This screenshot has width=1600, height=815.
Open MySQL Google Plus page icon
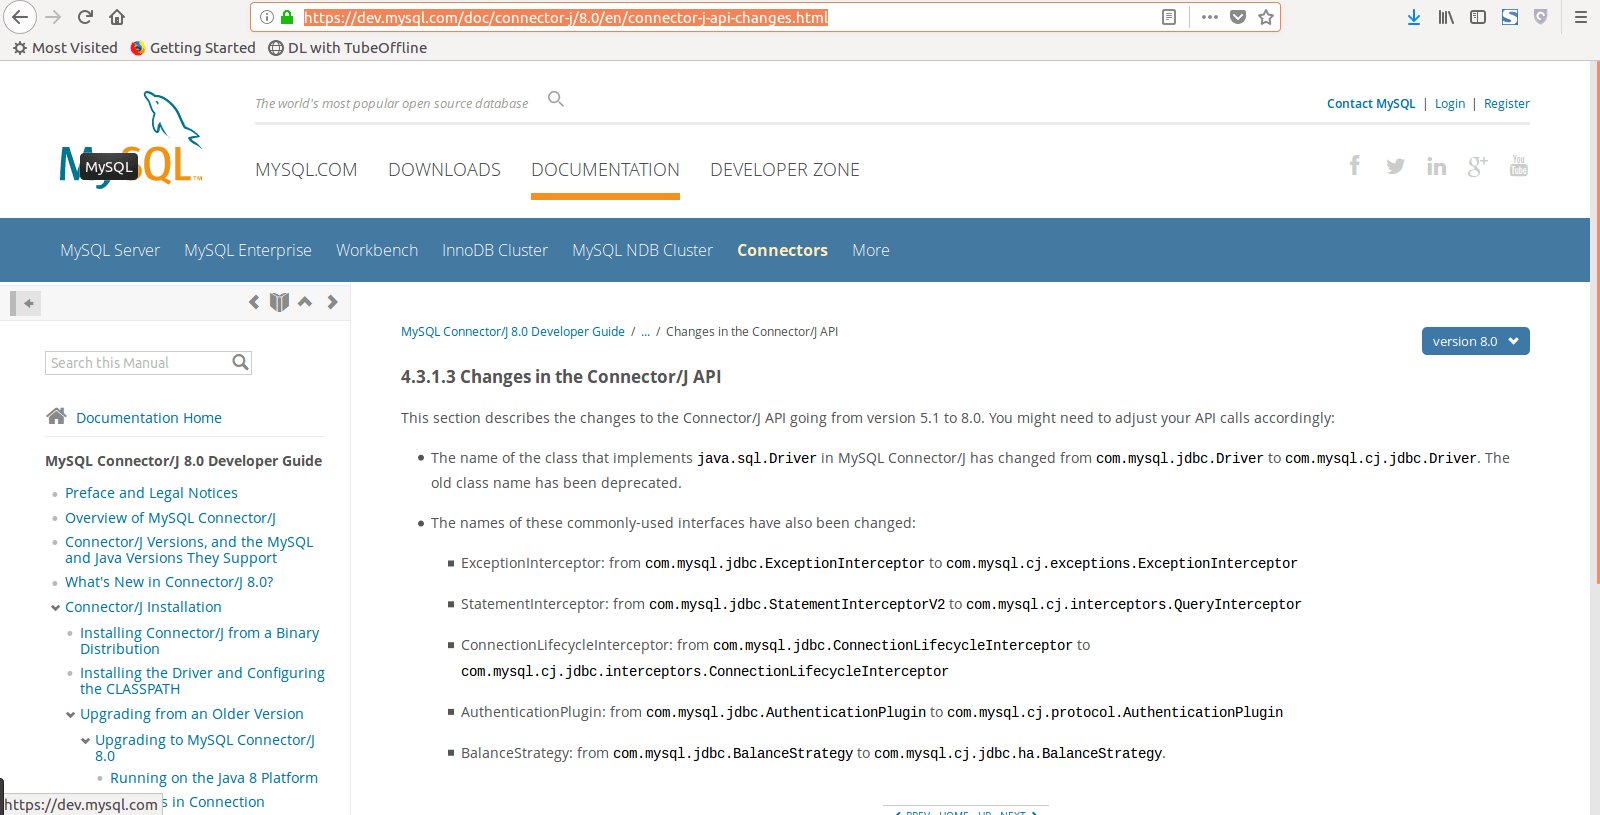(1478, 166)
